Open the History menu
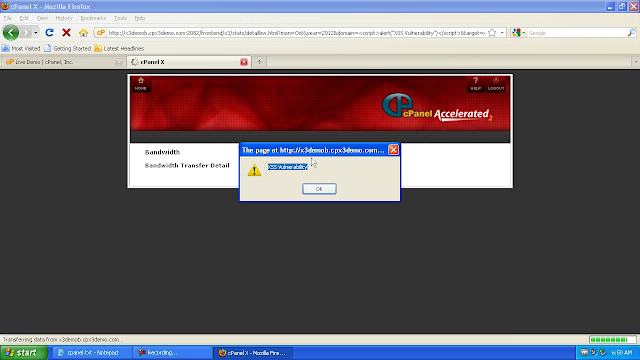640x360 pixels. tap(64, 18)
